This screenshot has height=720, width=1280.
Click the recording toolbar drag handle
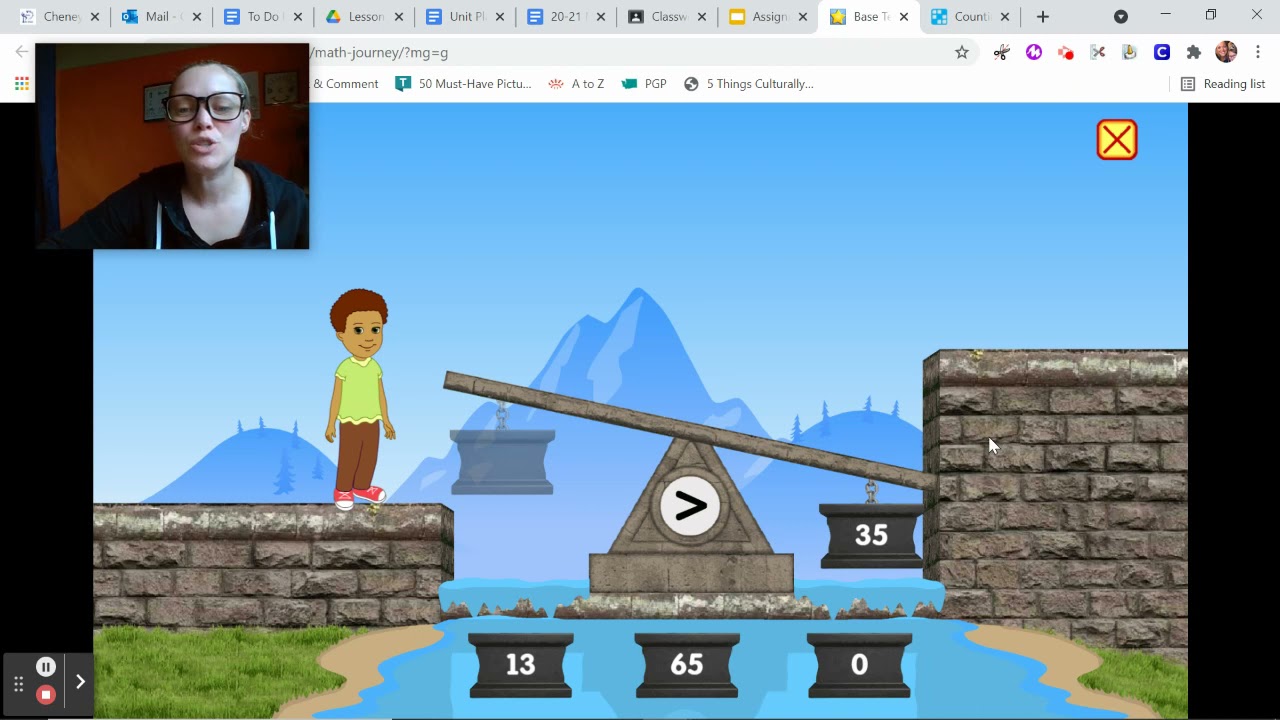(18, 684)
